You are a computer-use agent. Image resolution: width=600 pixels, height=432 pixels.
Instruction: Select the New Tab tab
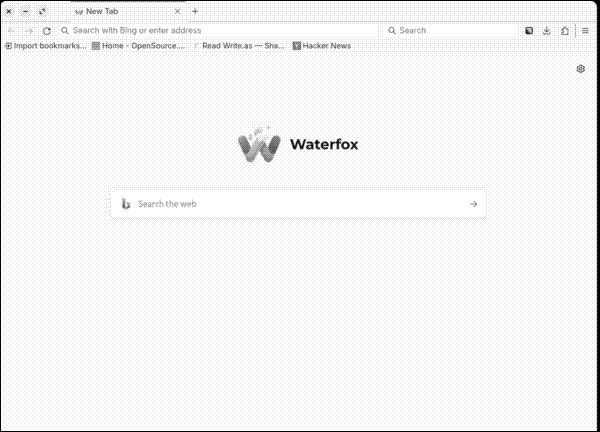tap(127, 11)
